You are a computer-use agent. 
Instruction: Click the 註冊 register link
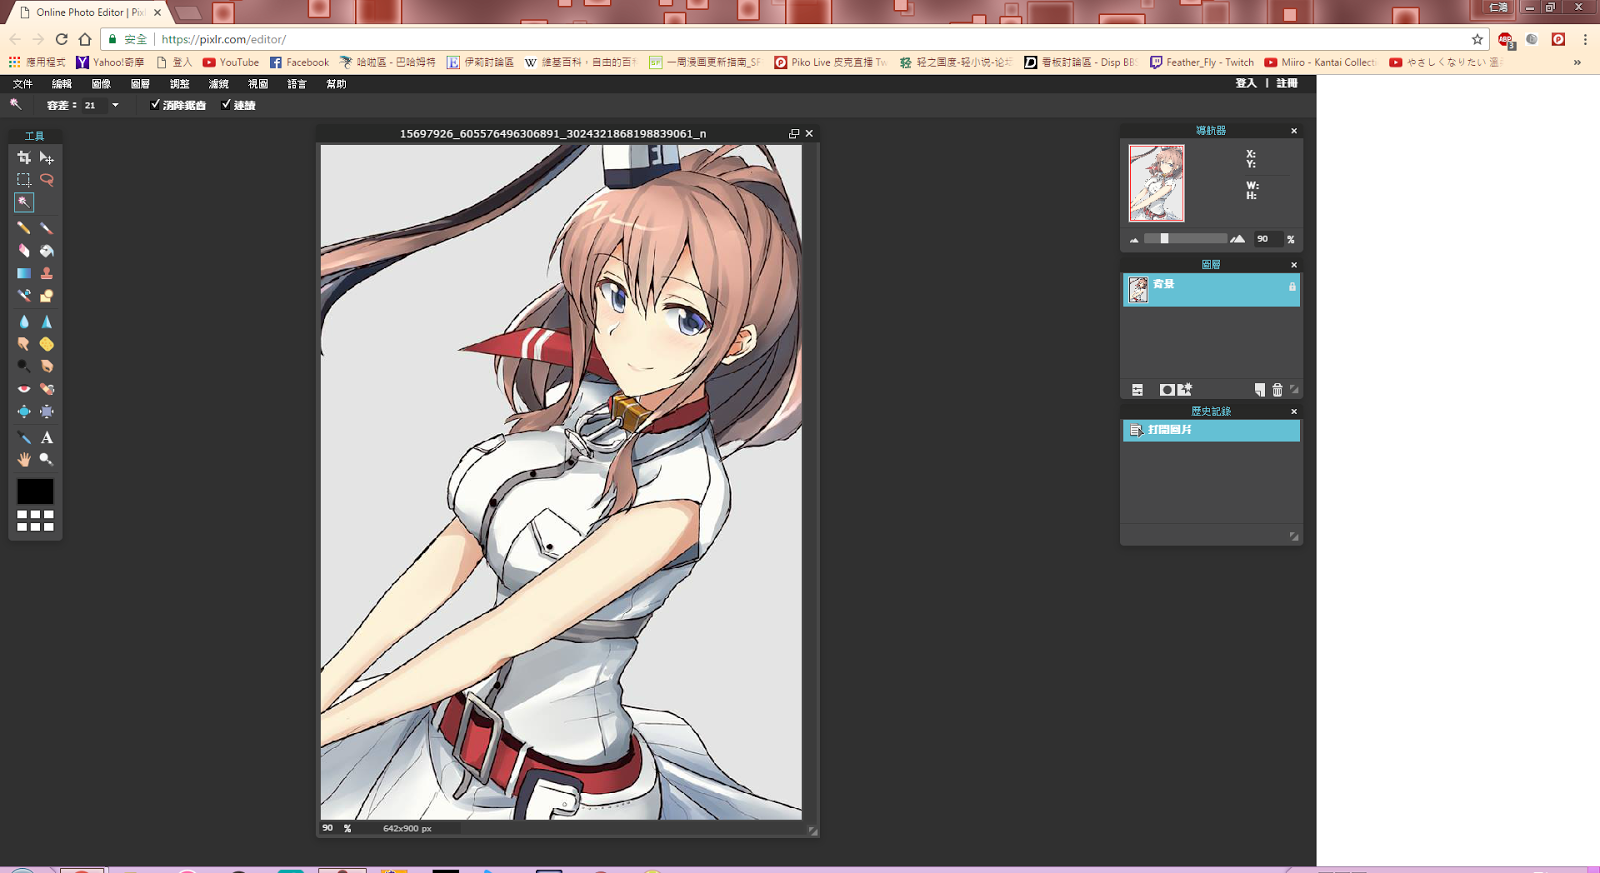pos(1287,83)
